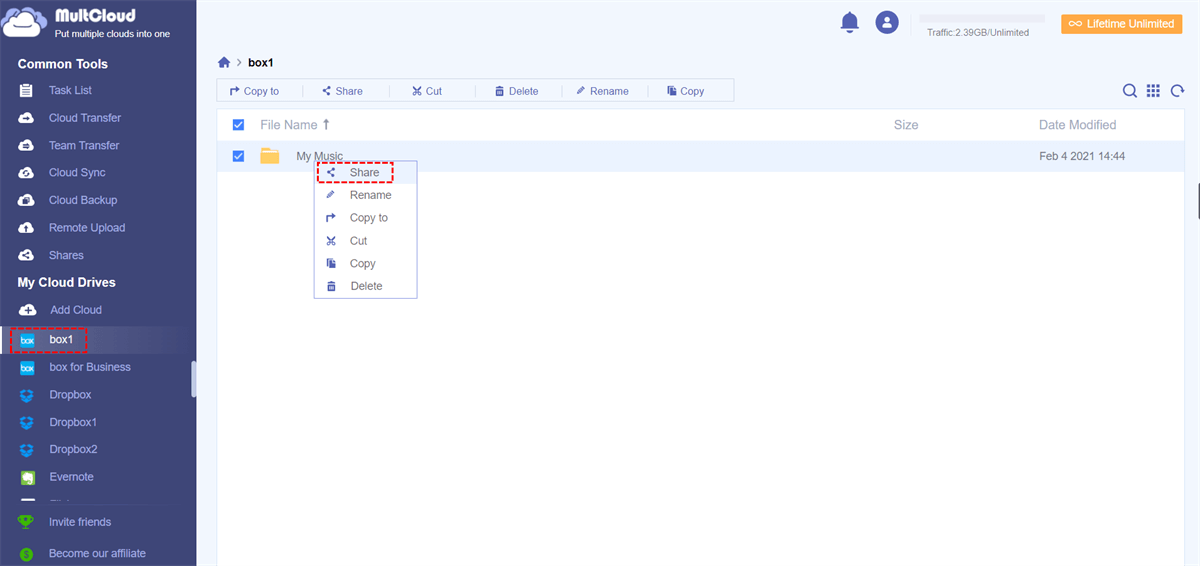The image size is (1200, 566).
Task: Click the Shares sidebar icon
Action: point(27,256)
